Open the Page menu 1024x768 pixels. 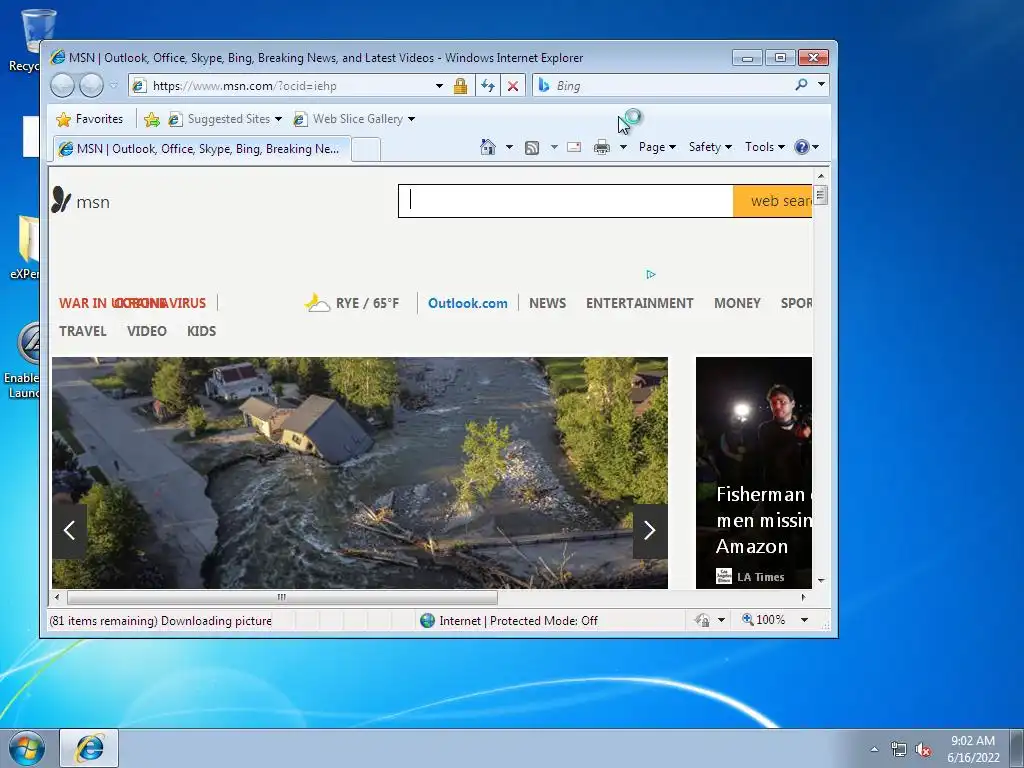coord(657,147)
